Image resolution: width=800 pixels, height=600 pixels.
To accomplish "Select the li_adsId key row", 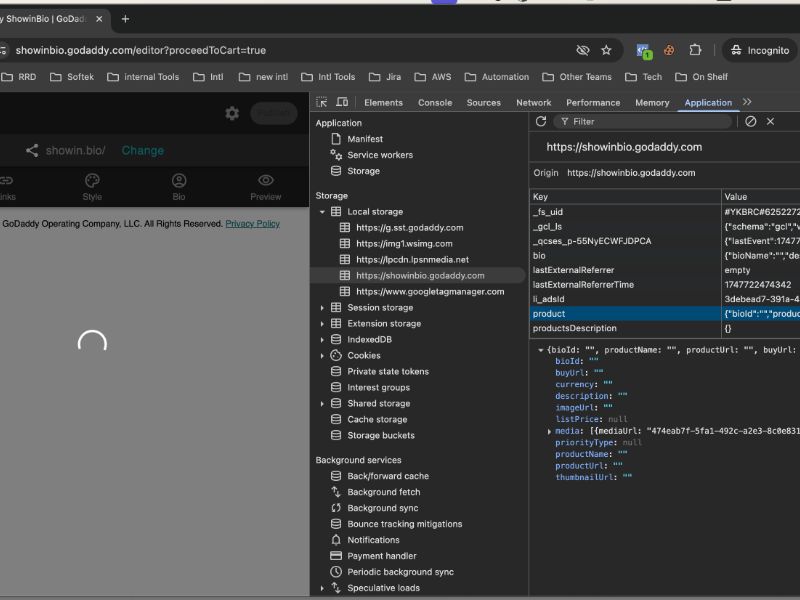I will (665, 299).
